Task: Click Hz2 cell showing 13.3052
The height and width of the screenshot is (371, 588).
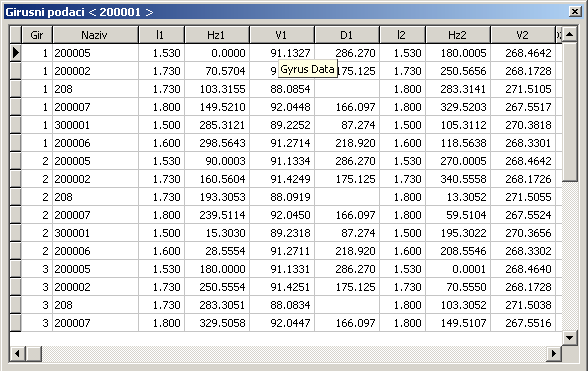Action: (458, 197)
